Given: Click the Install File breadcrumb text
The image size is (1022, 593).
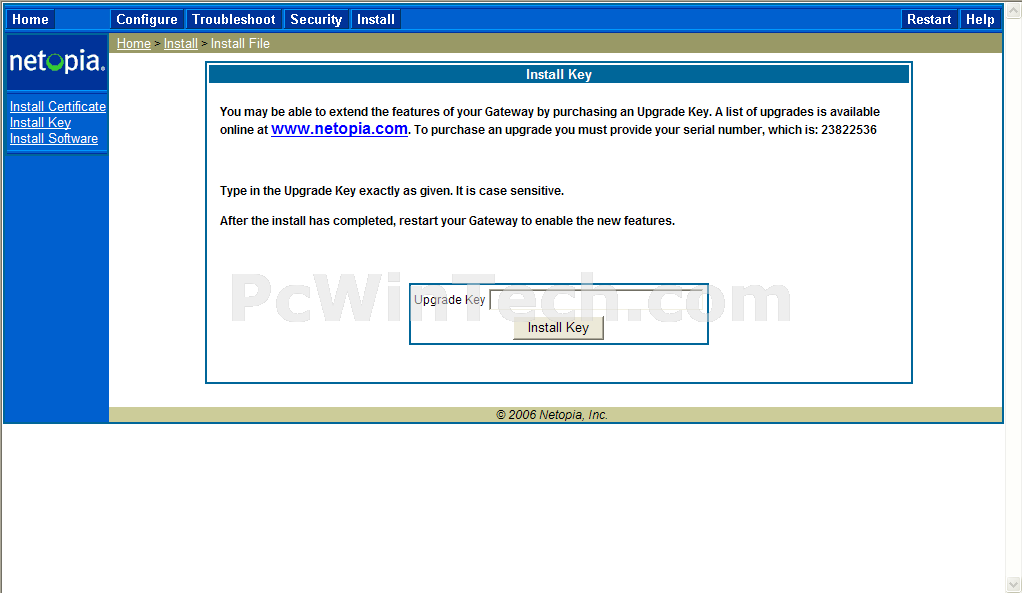Looking at the screenshot, I should 240,44.
